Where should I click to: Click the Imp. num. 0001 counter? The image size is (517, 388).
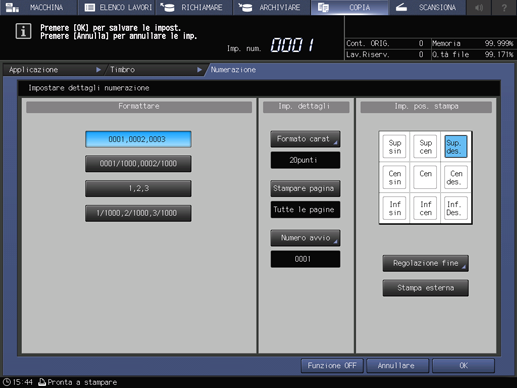click(271, 45)
